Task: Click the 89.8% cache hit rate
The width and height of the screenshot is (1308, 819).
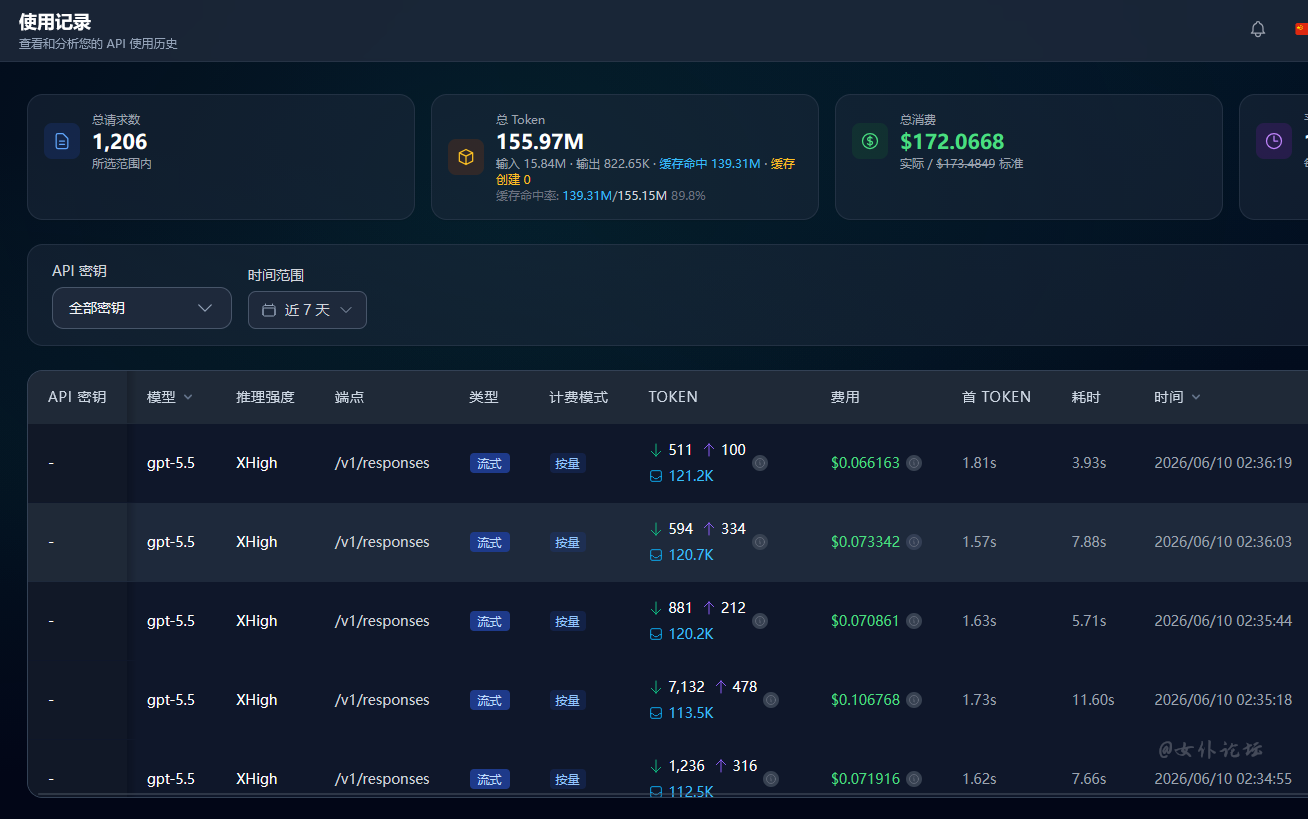Action: 688,196
